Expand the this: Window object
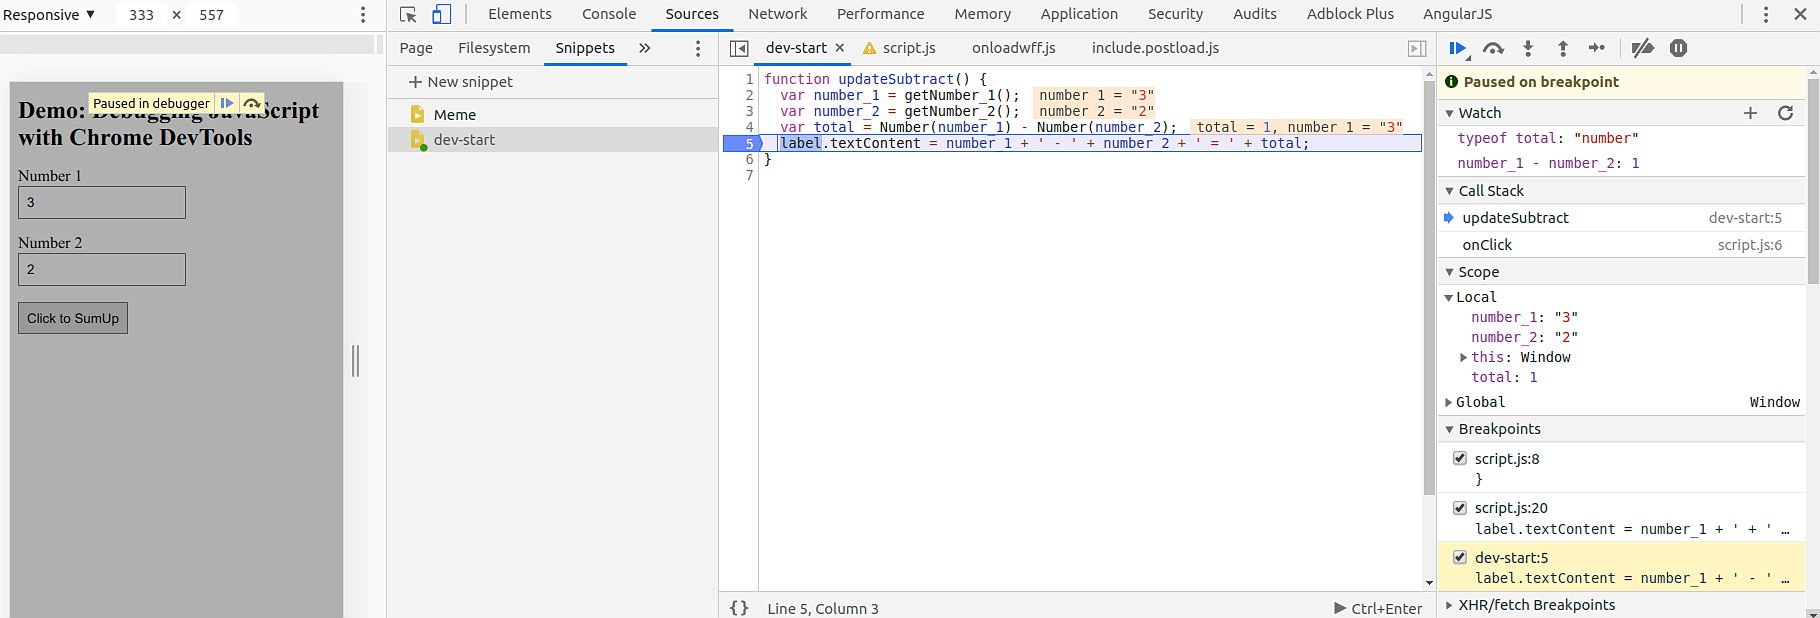 tap(1463, 357)
